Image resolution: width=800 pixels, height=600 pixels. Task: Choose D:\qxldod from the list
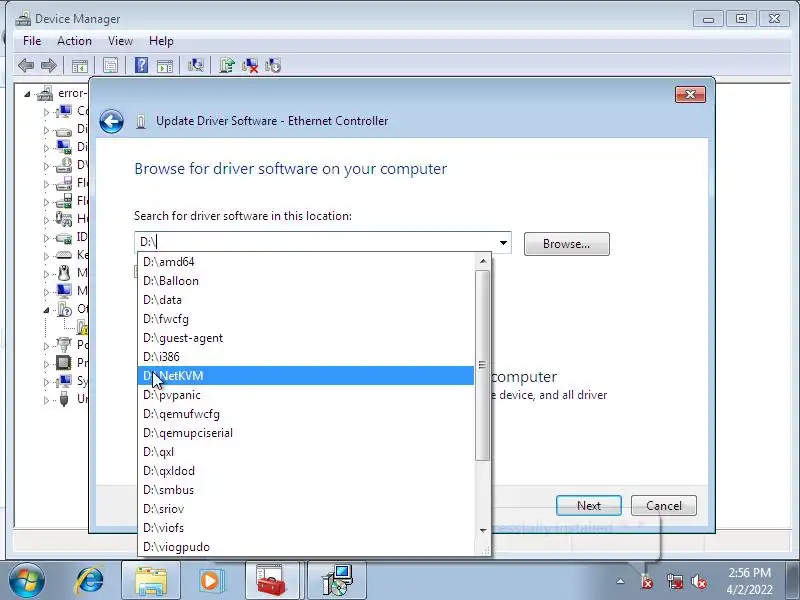click(306, 471)
